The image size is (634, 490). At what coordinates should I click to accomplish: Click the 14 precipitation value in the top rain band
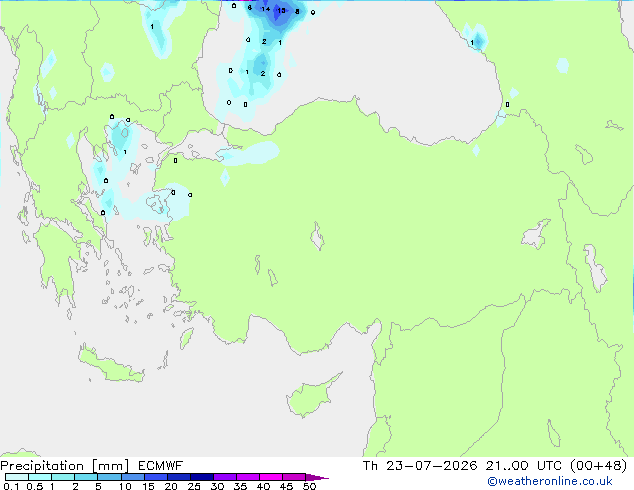coord(265,9)
